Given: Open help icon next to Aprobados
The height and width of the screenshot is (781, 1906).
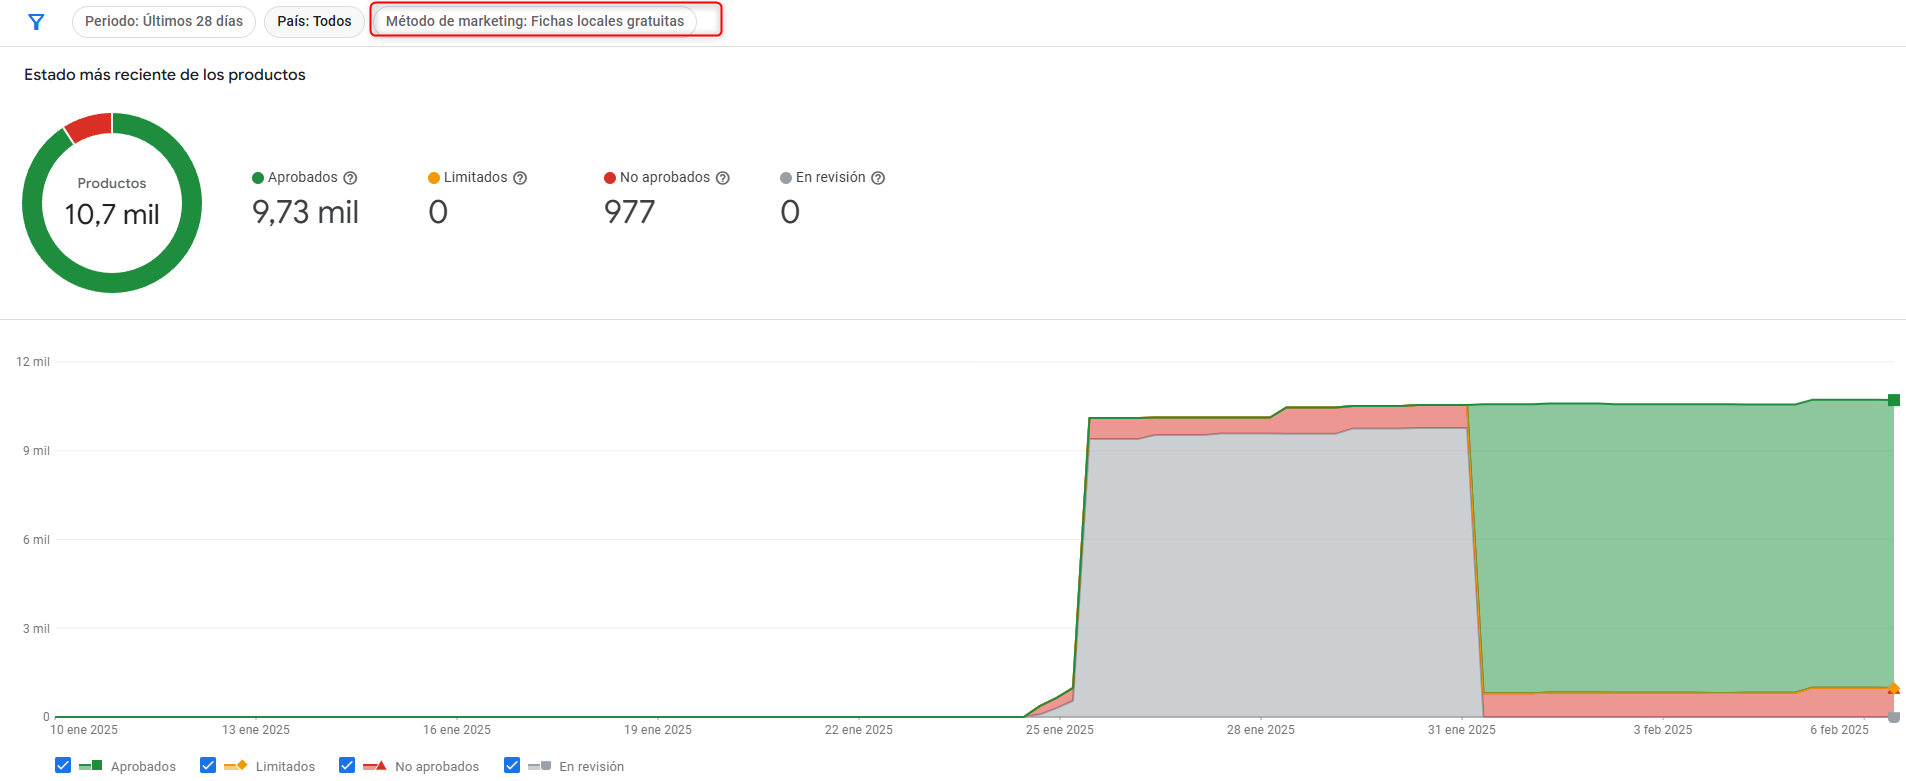Looking at the screenshot, I should (x=350, y=178).
